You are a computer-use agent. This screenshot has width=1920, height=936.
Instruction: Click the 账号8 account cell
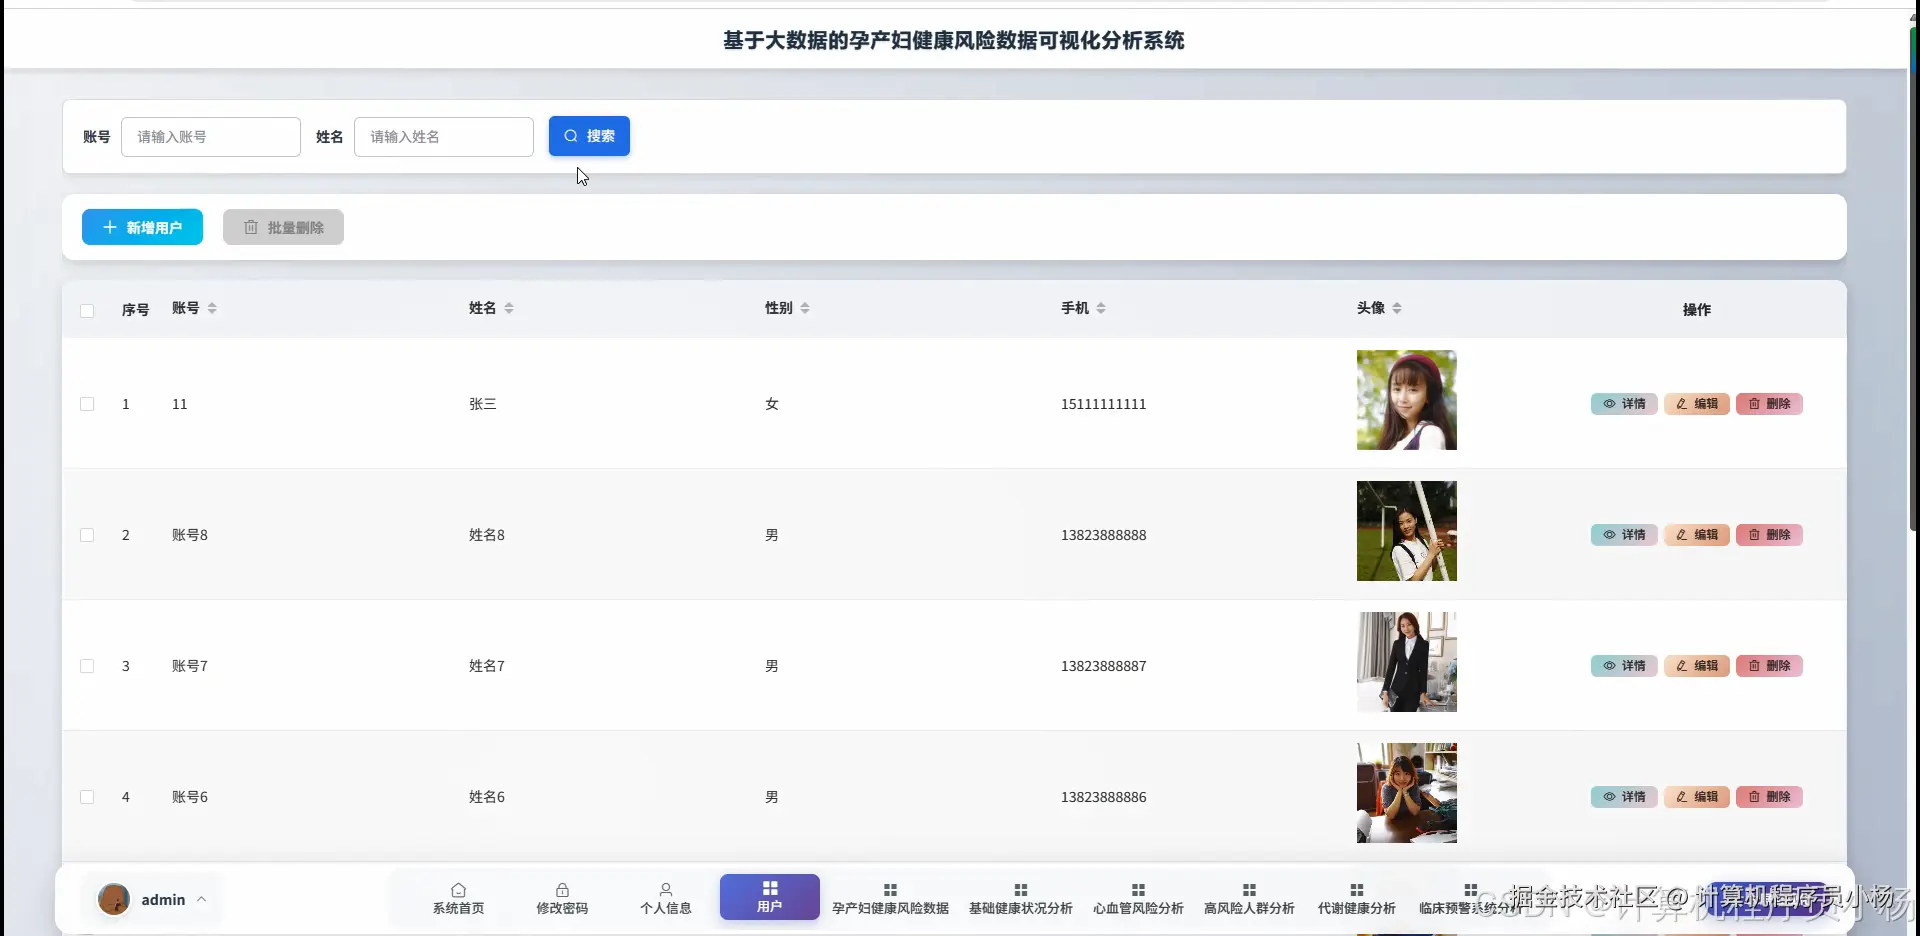tap(190, 535)
